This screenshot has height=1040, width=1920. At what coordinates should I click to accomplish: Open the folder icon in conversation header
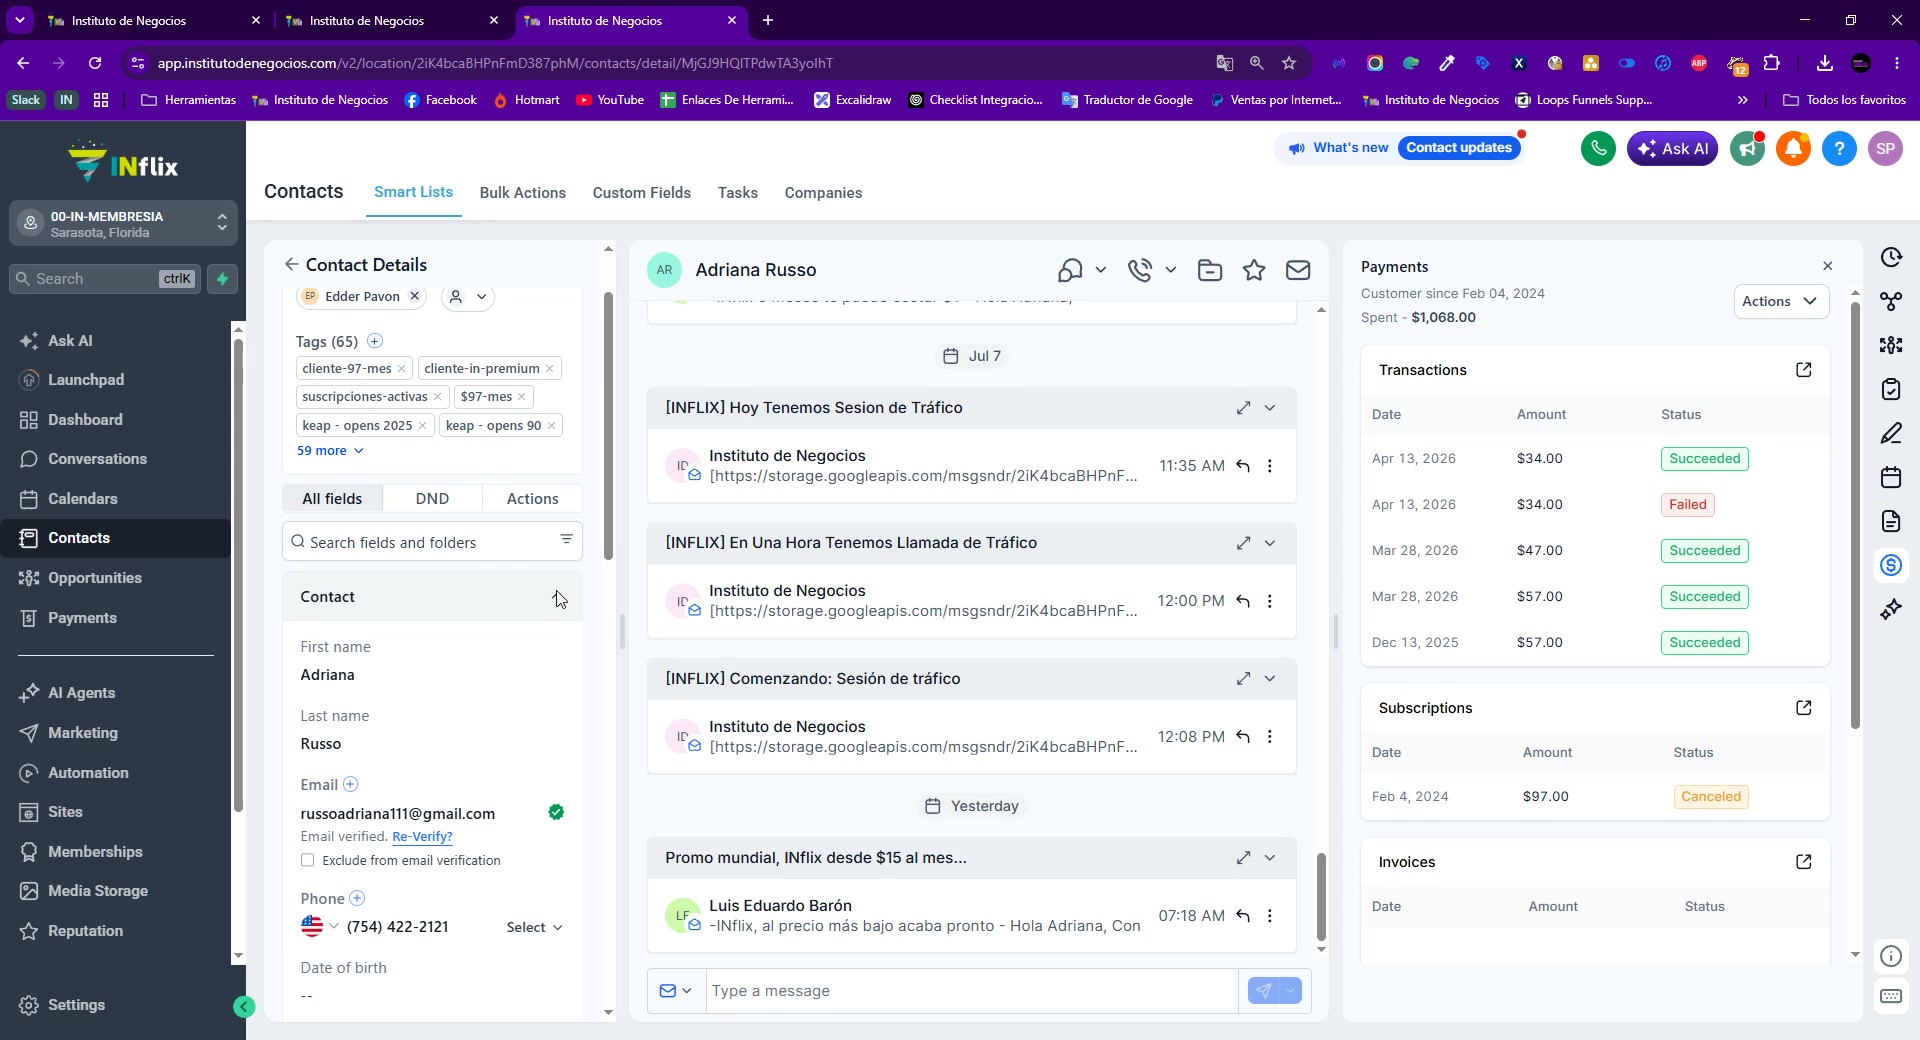tap(1210, 270)
